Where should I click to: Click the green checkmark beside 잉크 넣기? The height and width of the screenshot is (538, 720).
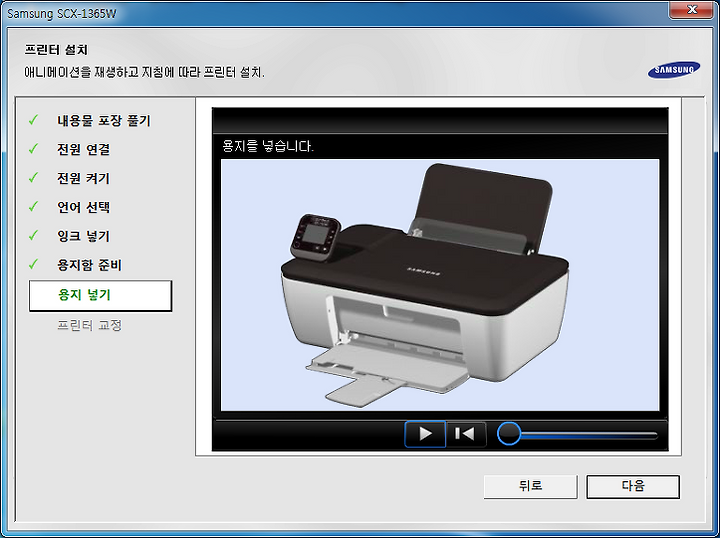click(34, 235)
